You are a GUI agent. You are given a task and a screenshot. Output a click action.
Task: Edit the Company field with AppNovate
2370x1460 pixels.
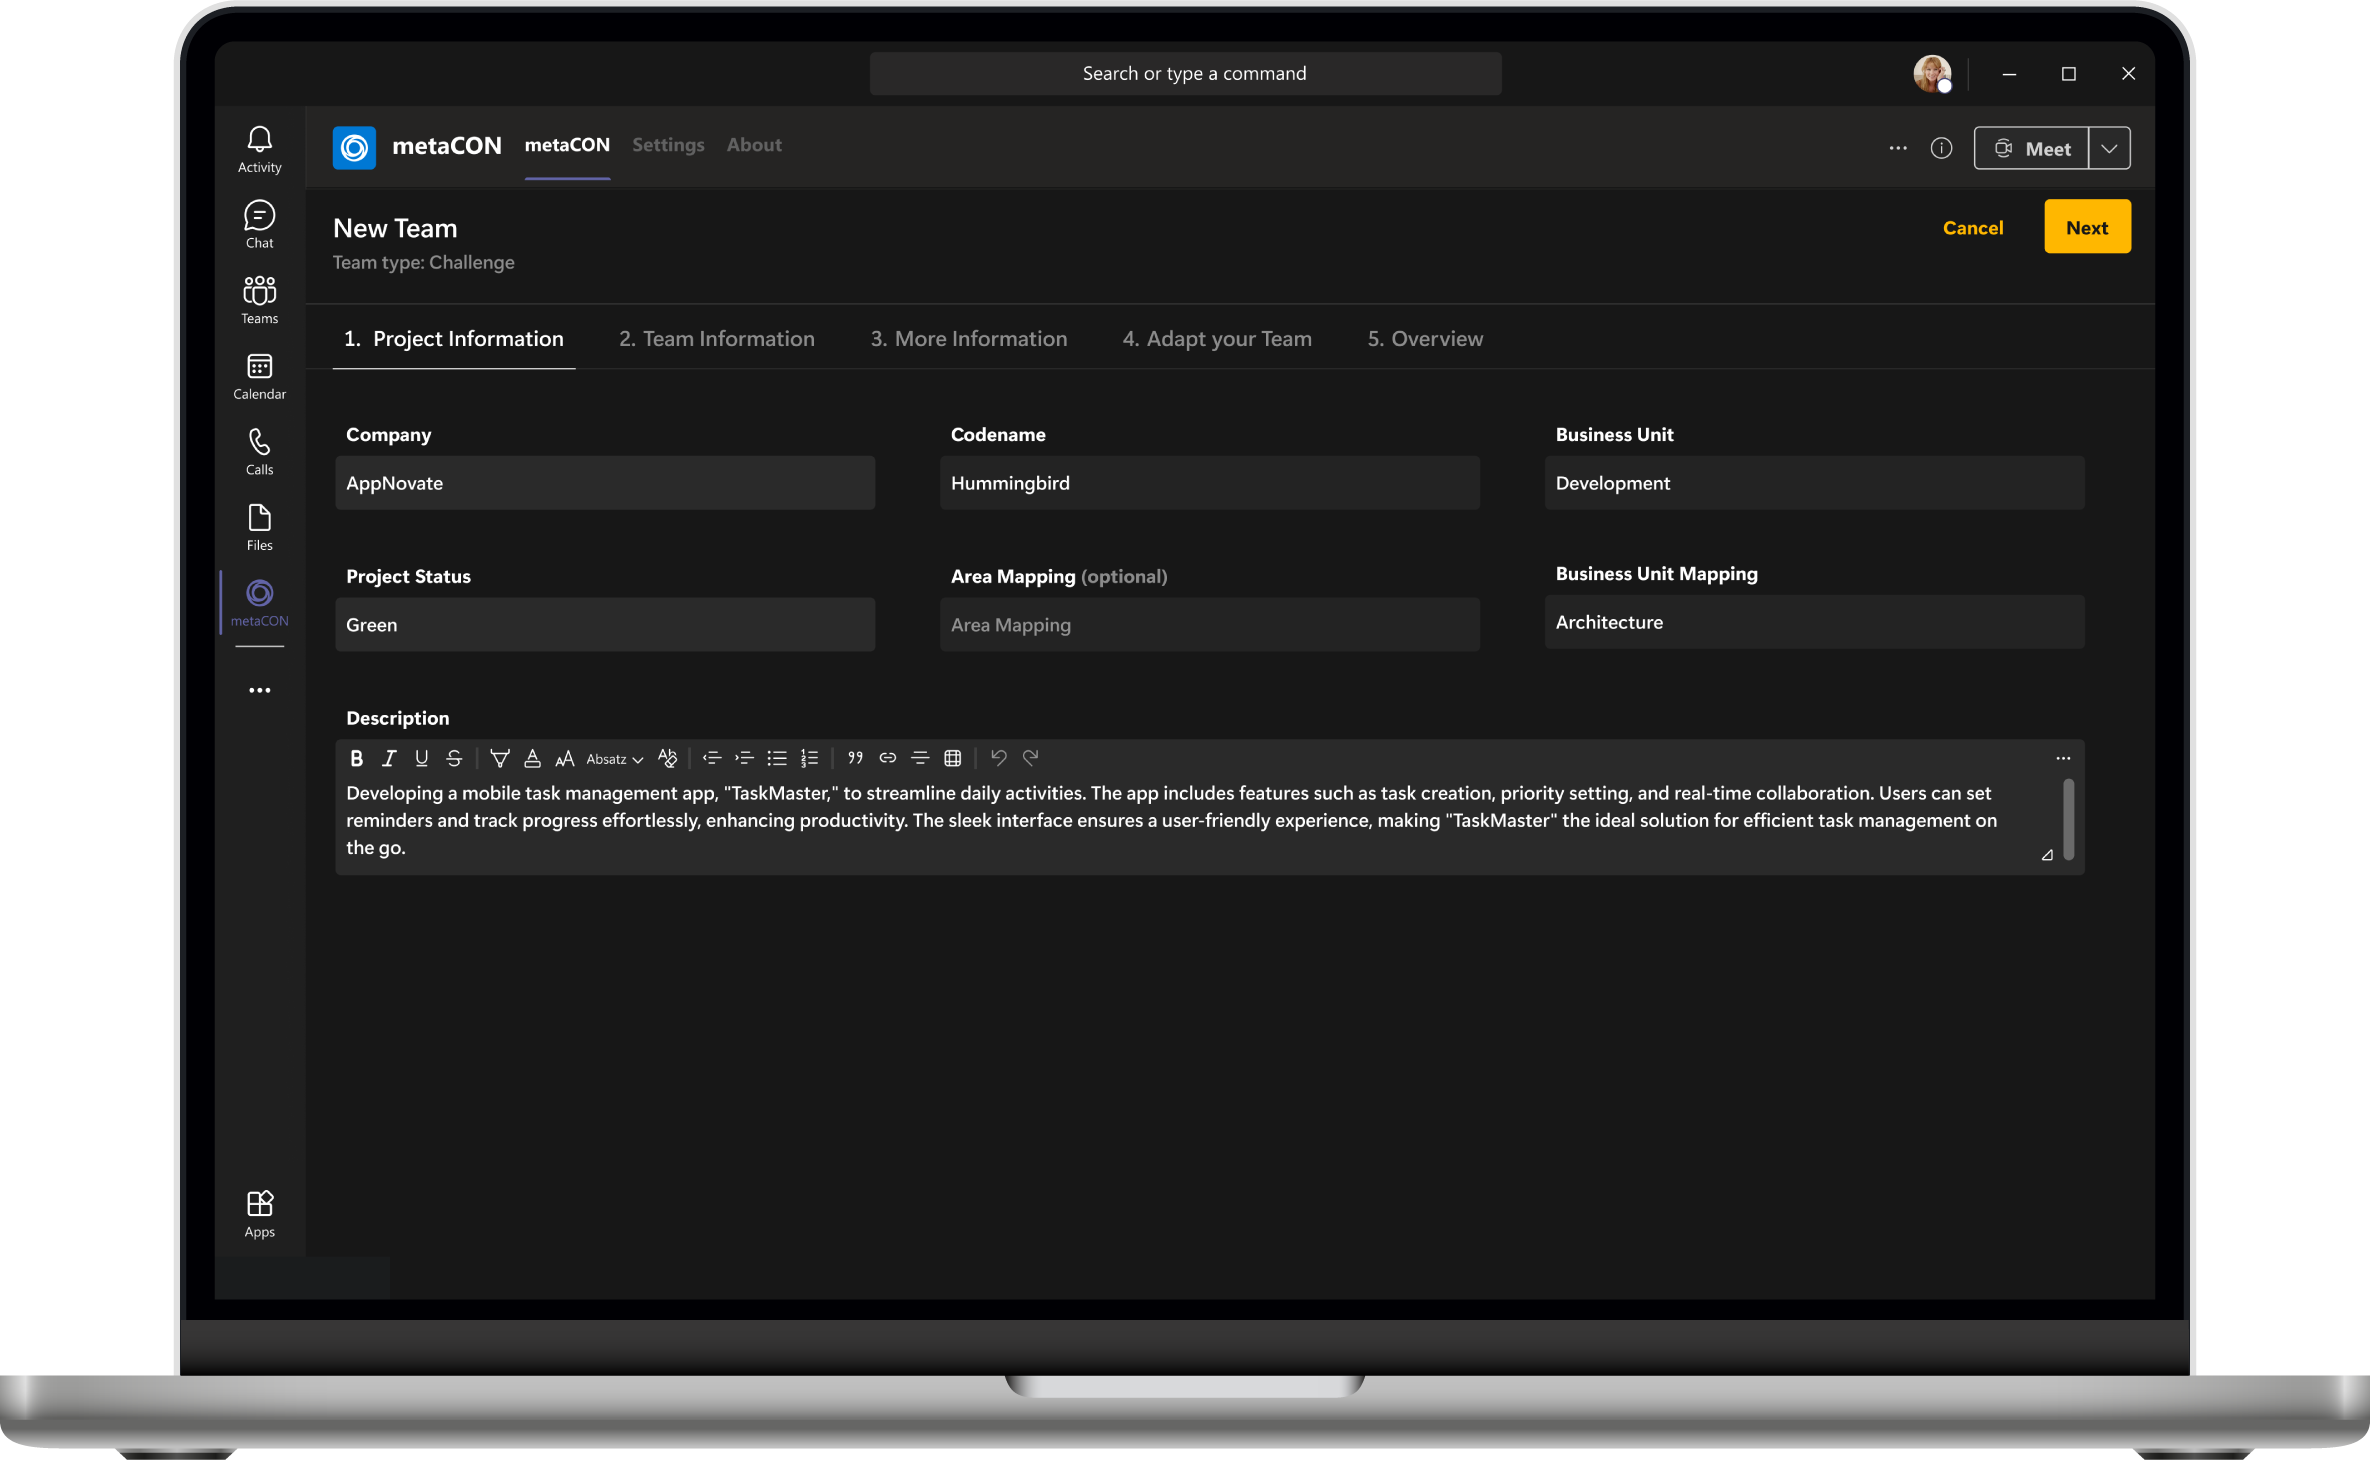[605, 483]
